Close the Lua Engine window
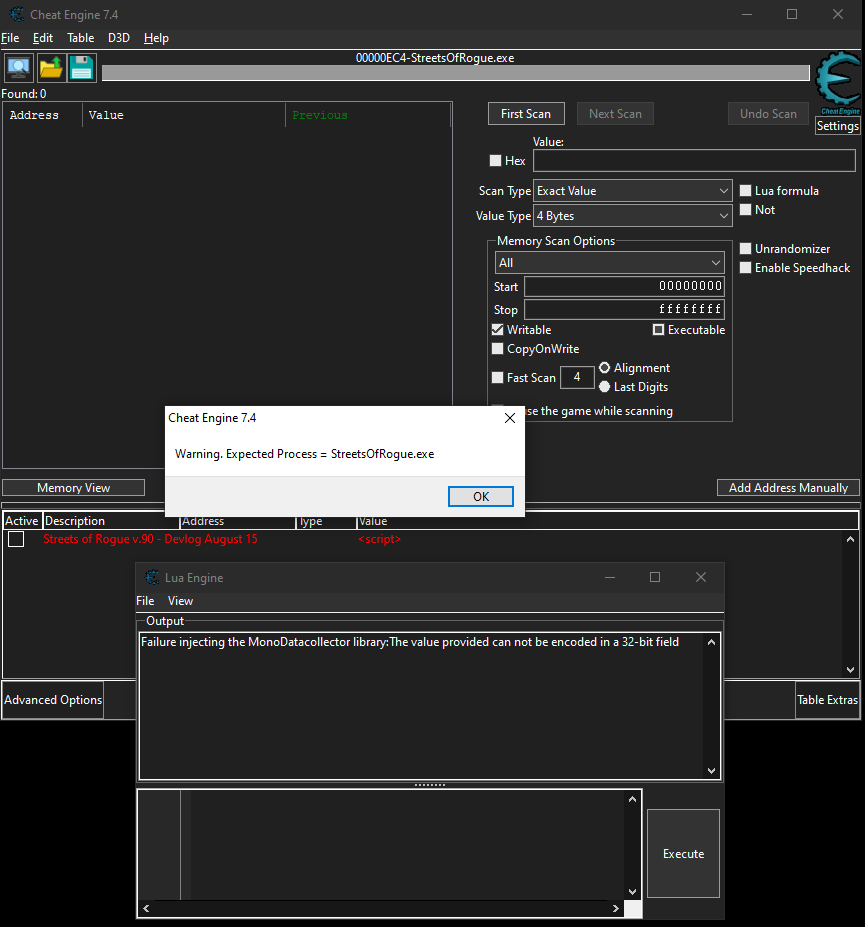 (x=701, y=577)
